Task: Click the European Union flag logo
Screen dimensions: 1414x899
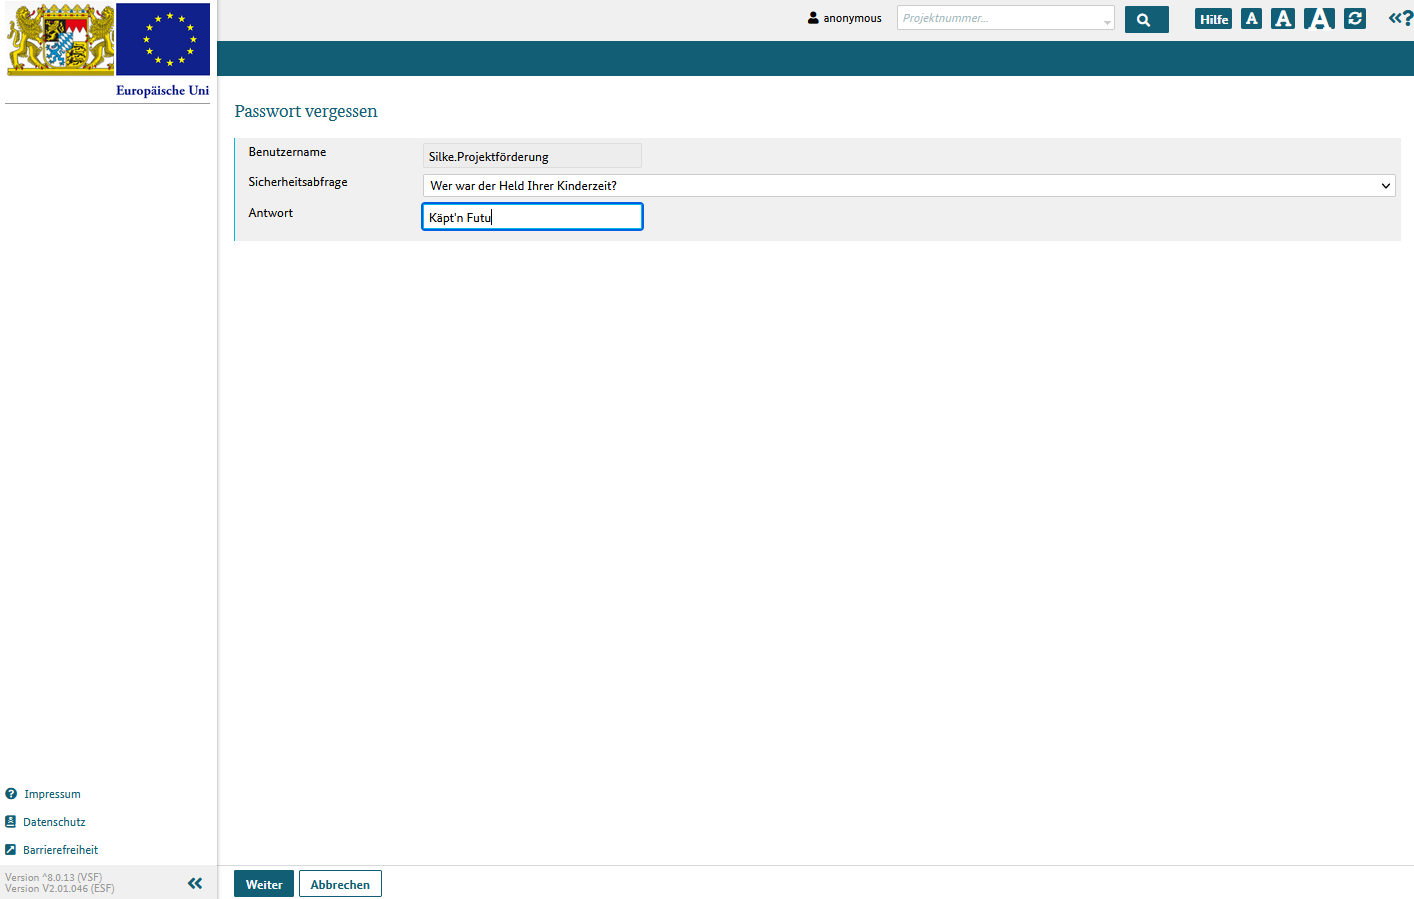Action: (163, 39)
